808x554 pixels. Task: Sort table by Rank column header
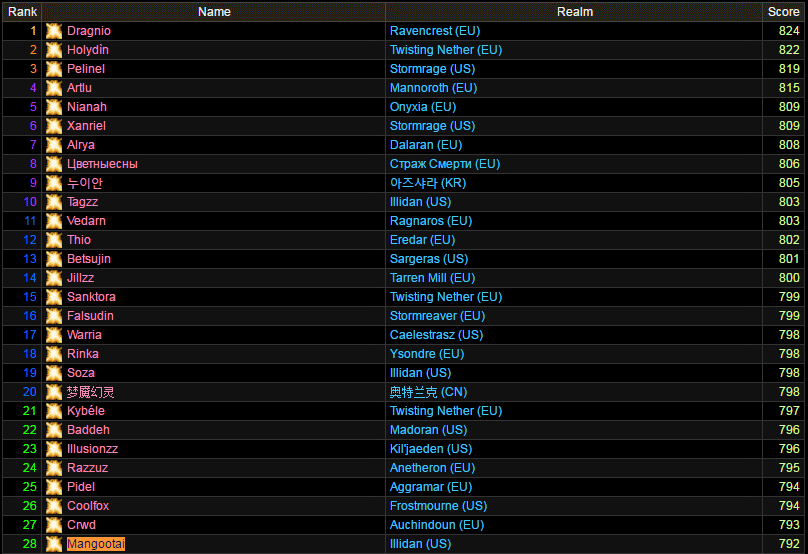[22, 12]
